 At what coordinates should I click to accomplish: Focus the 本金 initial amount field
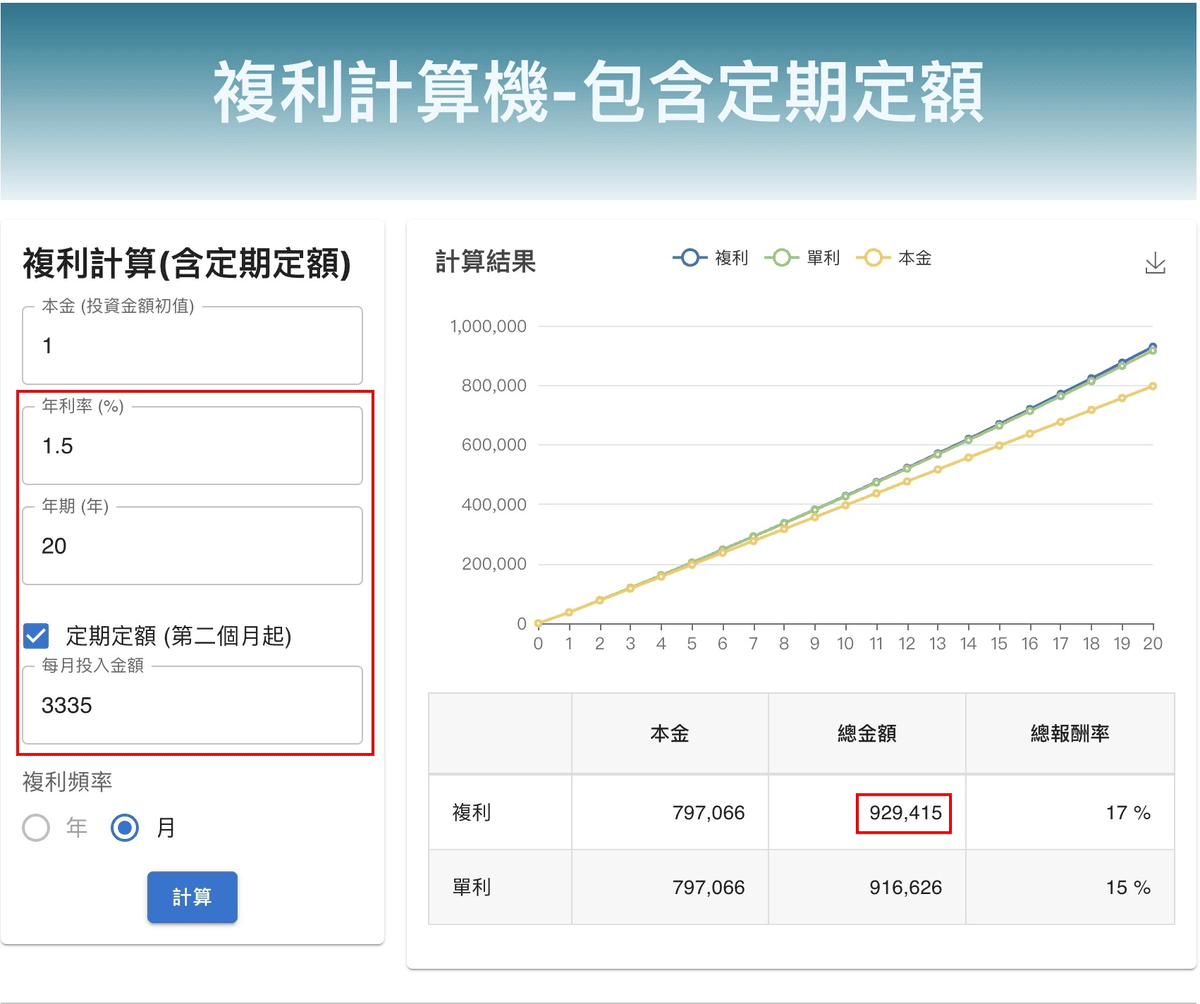tap(192, 346)
